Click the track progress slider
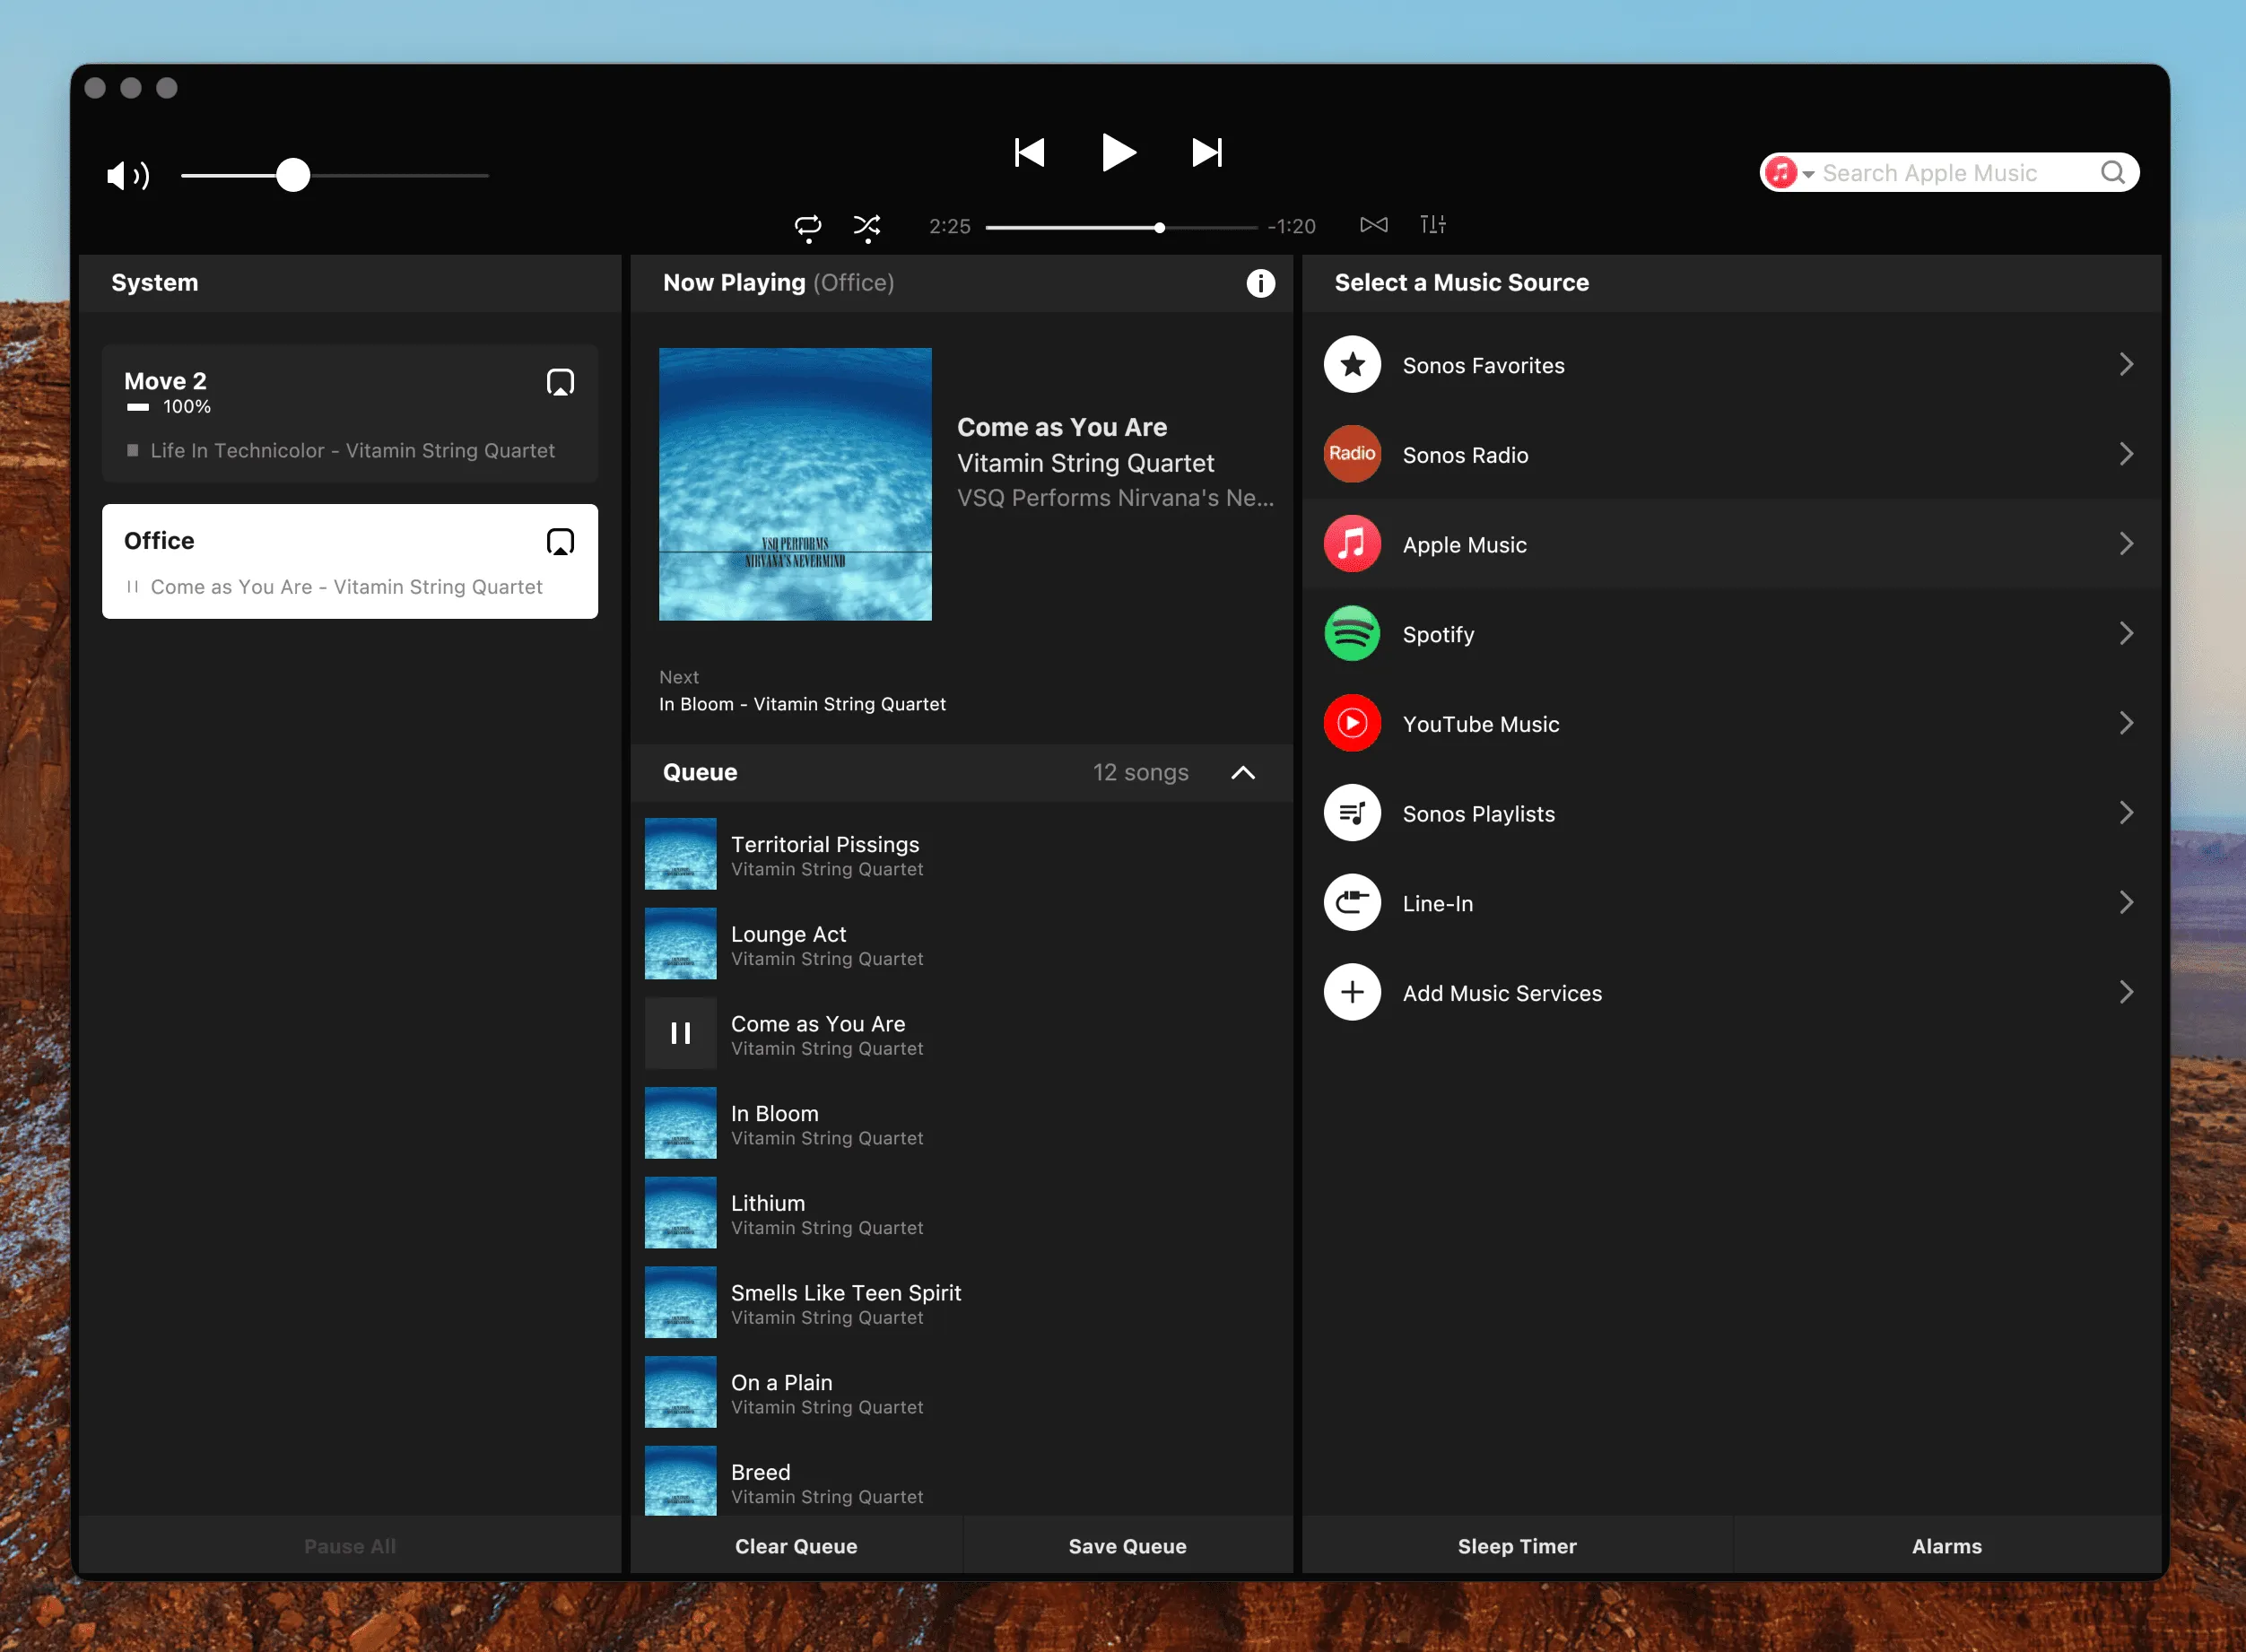 (x=1121, y=228)
